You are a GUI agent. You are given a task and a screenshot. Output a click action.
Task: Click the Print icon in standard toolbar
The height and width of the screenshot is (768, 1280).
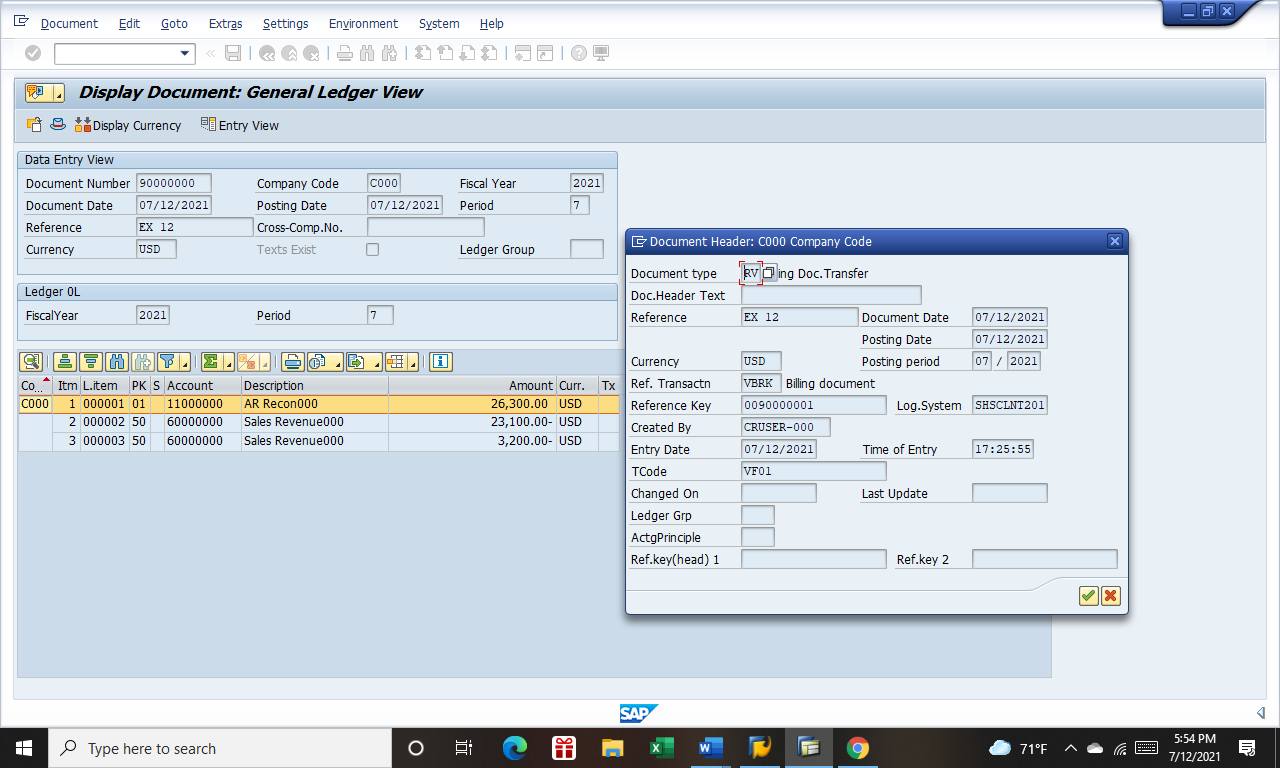point(345,53)
